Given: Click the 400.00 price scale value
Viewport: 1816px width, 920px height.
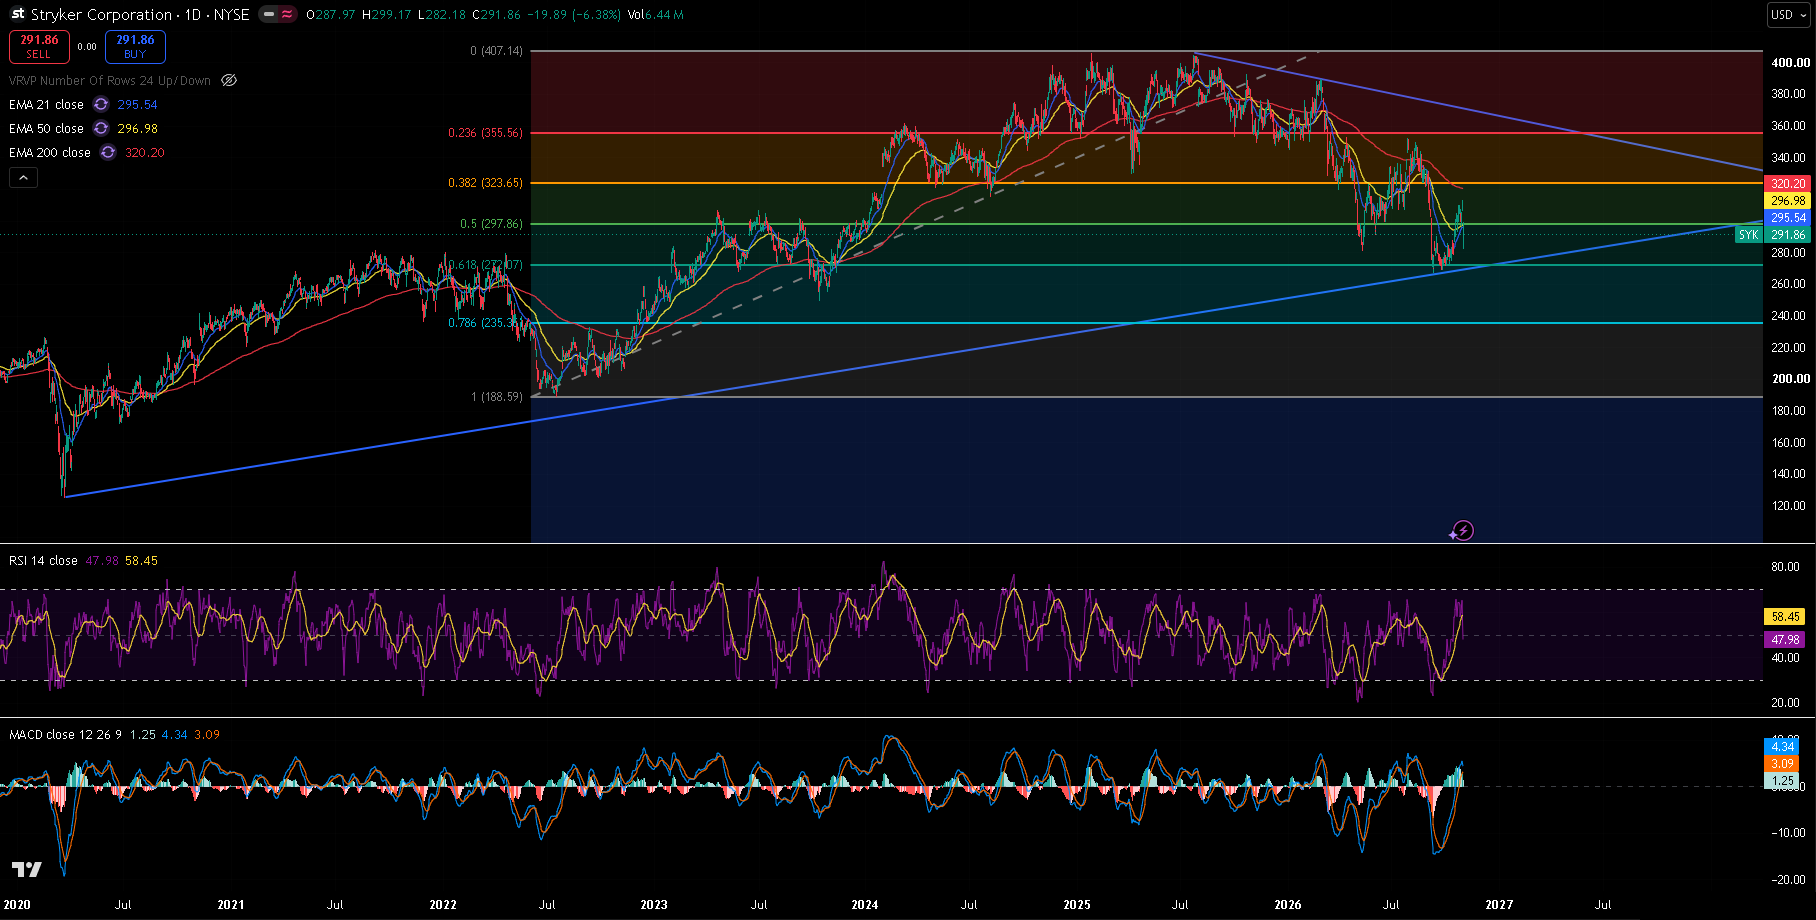Looking at the screenshot, I should click(x=1790, y=62).
